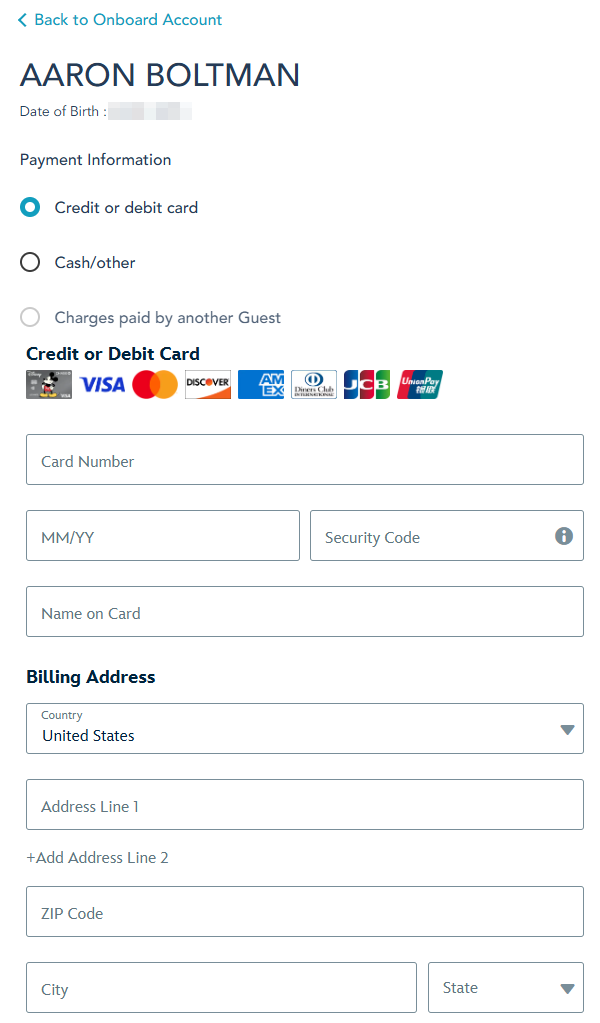The image size is (600, 1023).
Task: Show security code info tooltip icon
Action: pos(564,536)
